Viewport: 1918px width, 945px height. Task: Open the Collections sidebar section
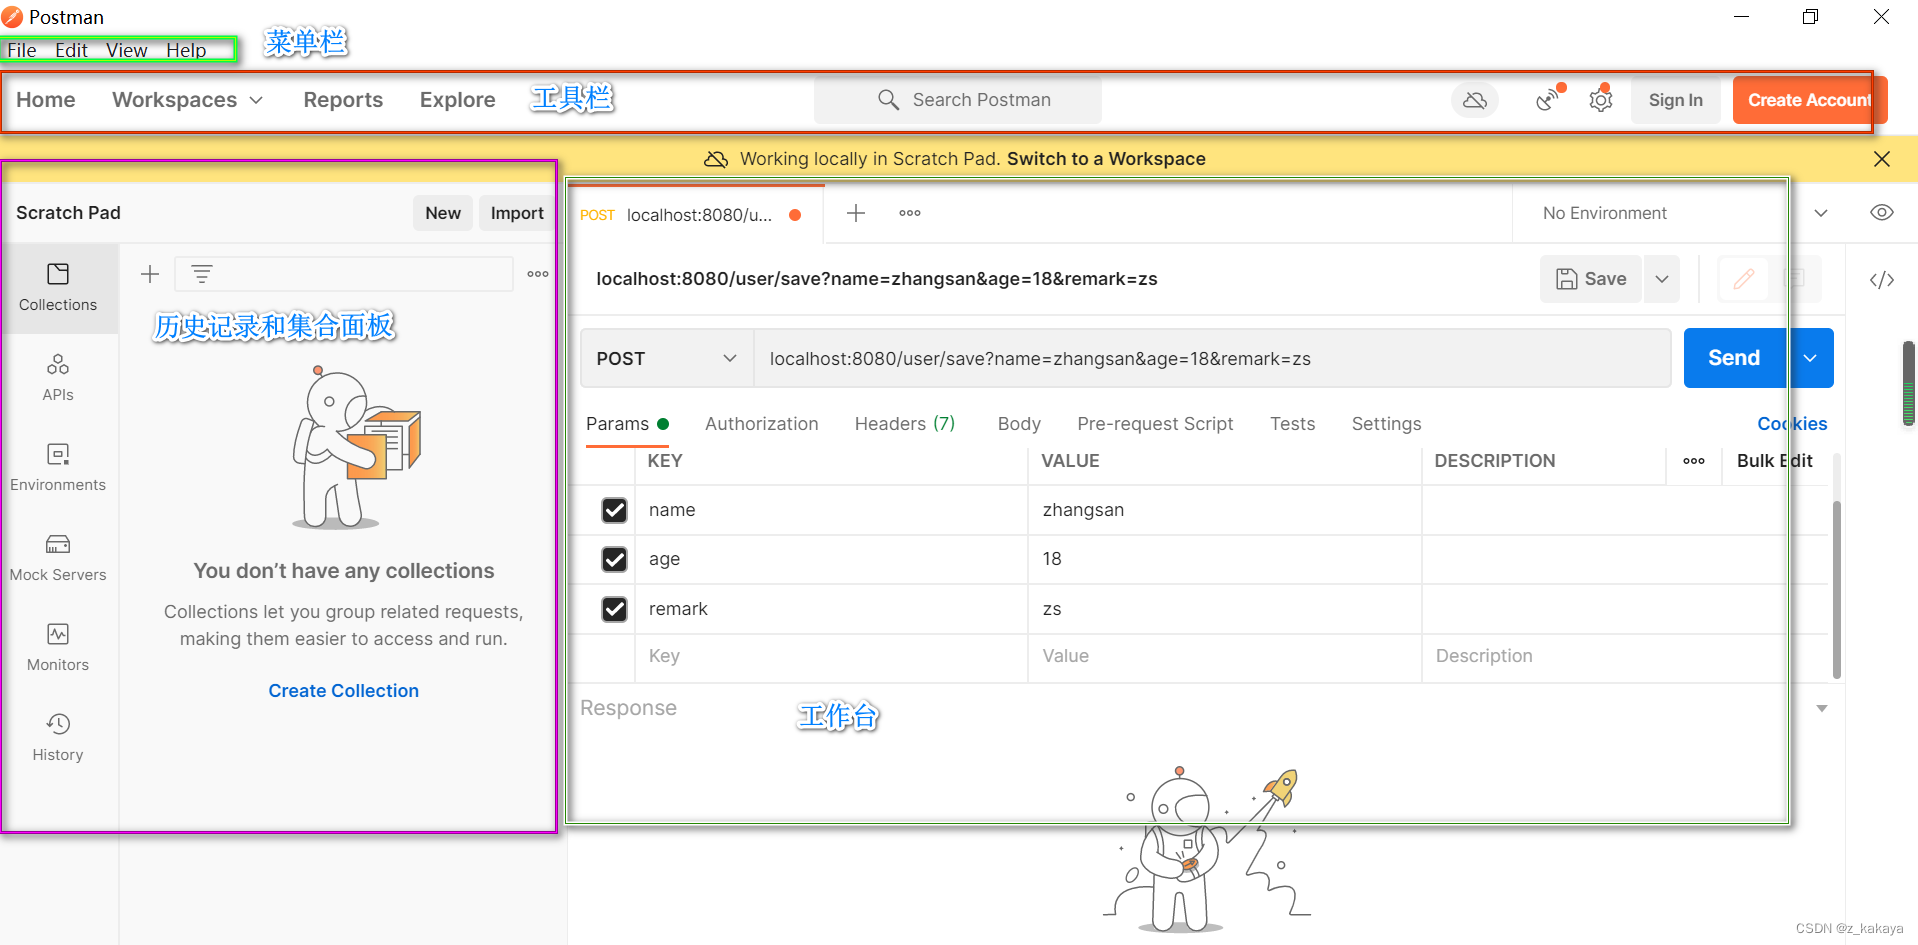click(x=58, y=287)
